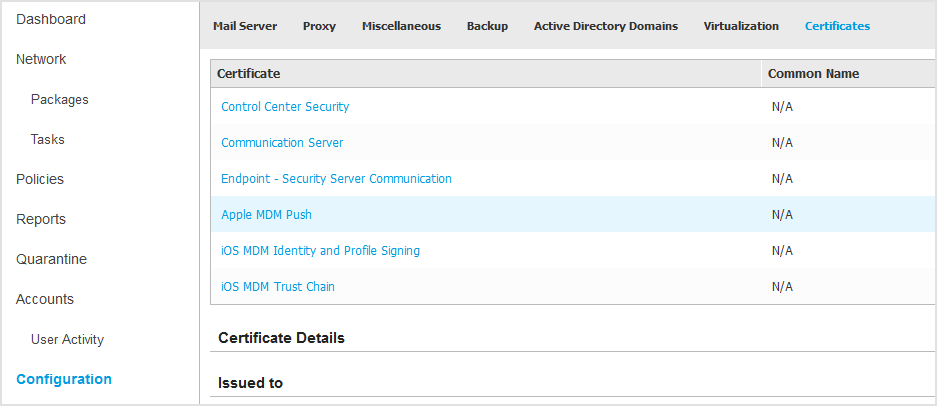Open the Miscellaneous tab

tap(401, 26)
